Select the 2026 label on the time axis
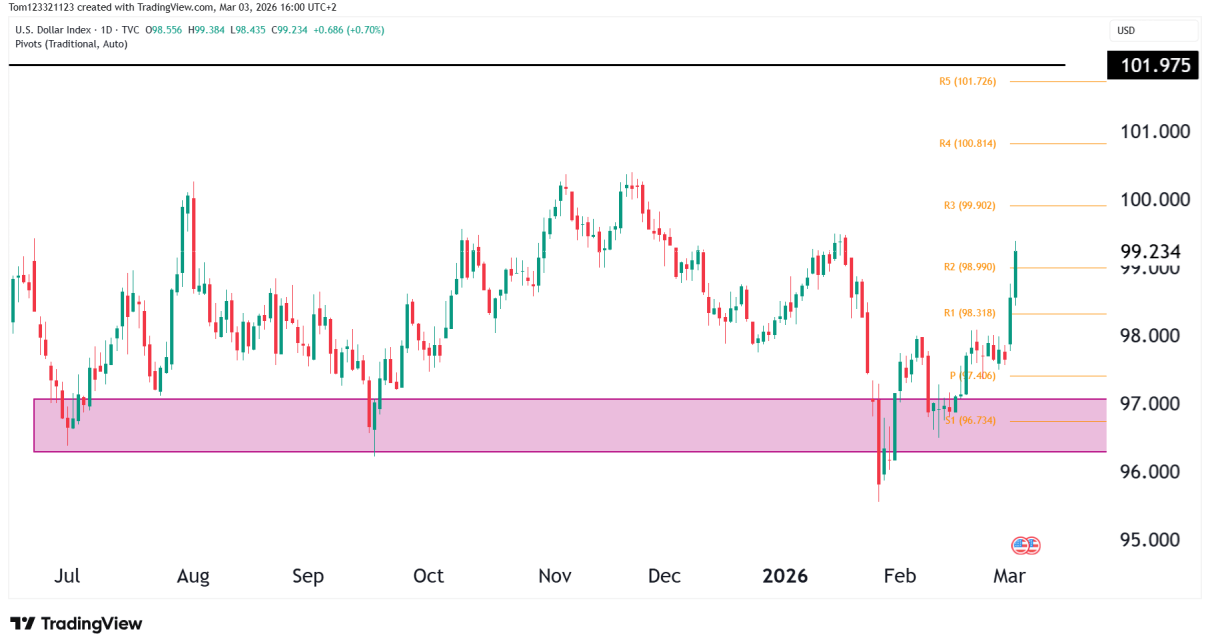 [784, 576]
